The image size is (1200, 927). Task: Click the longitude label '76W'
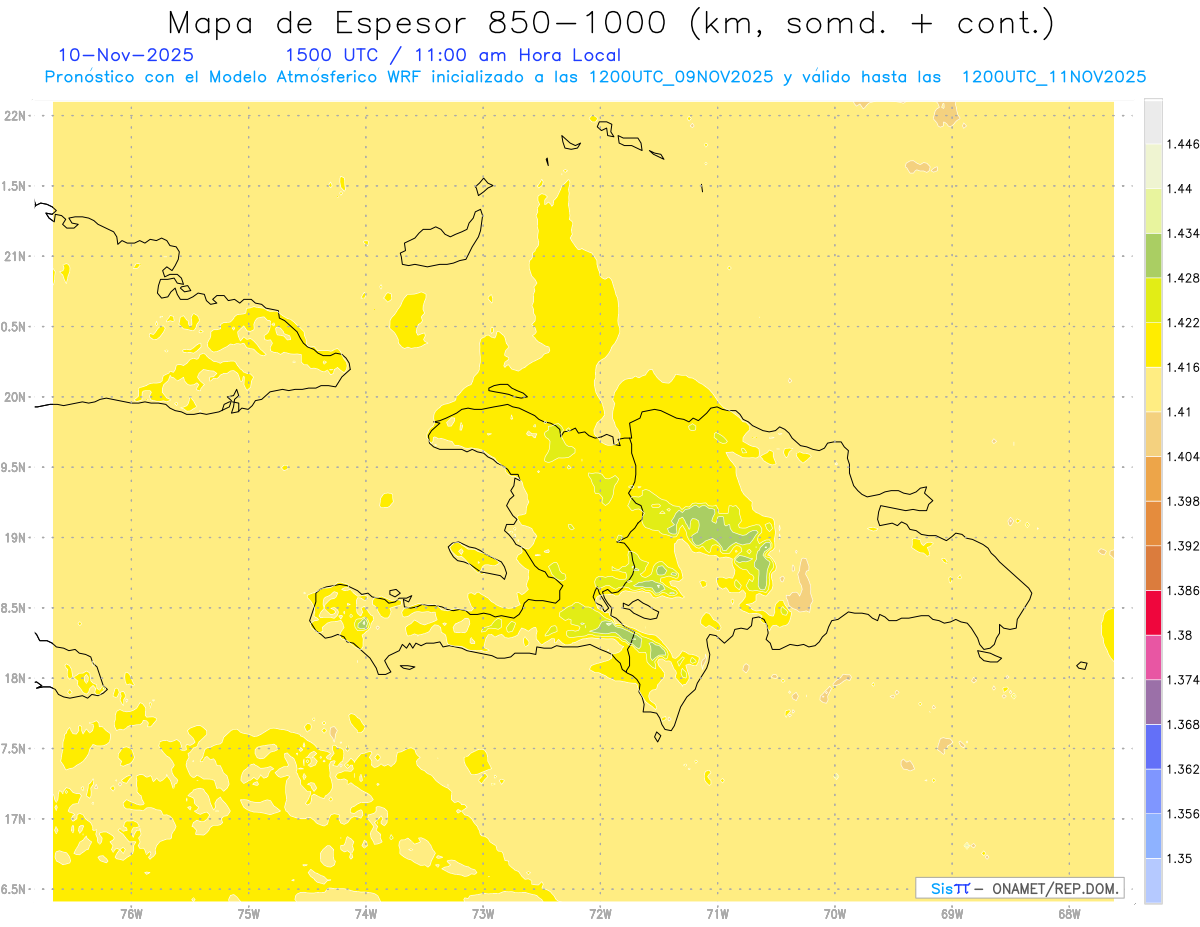131,914
